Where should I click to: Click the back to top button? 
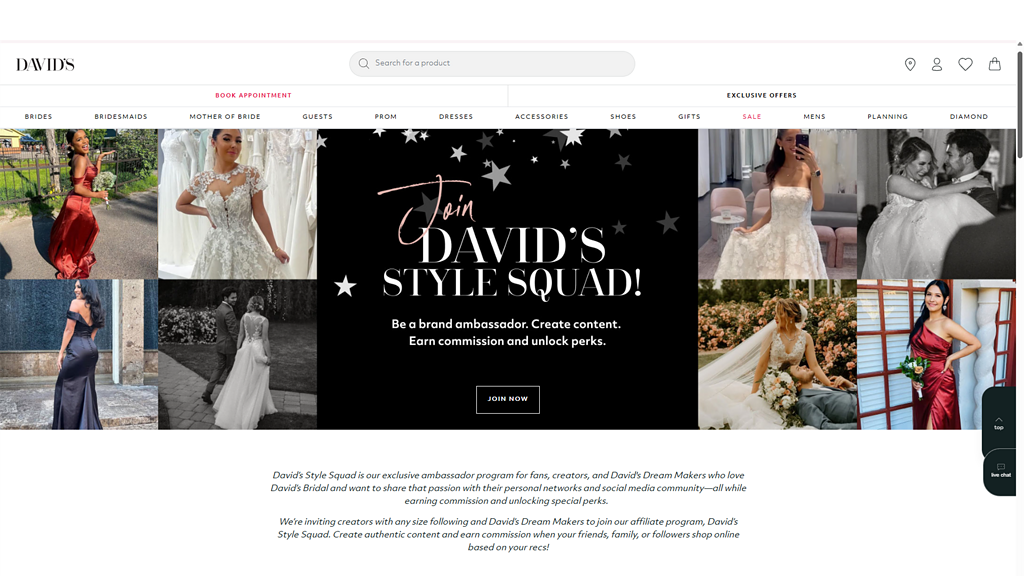[x=998, y=423]
